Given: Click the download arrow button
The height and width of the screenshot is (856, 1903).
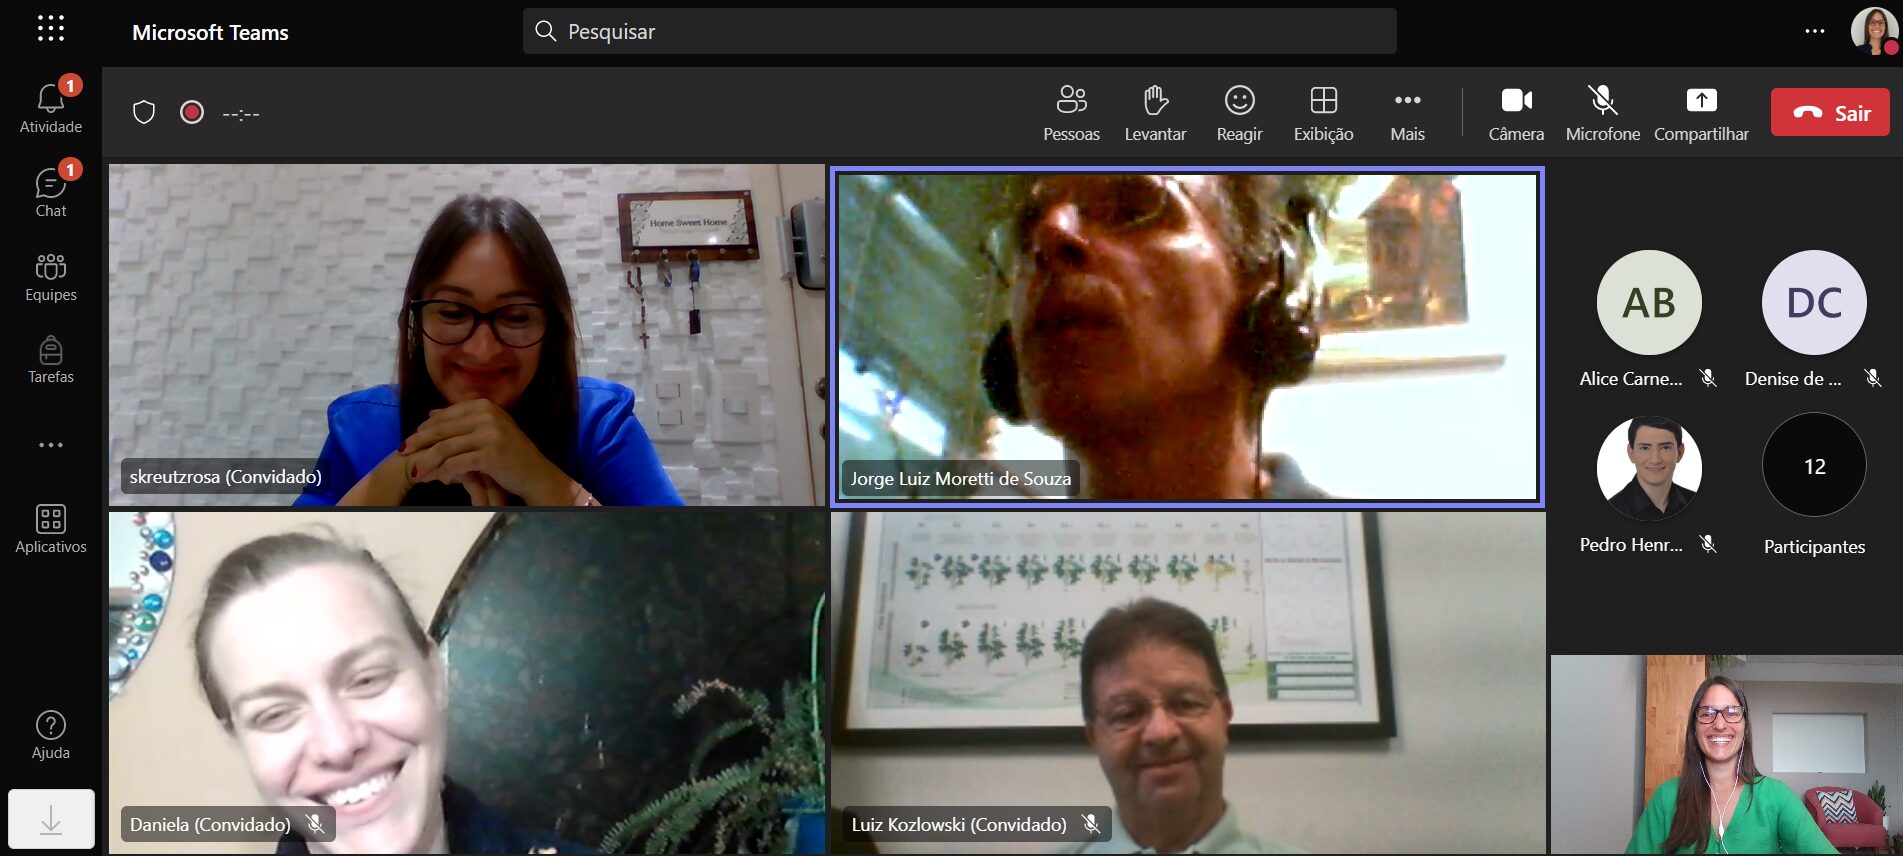Looking at the screenshot, I should coord(51,819).
